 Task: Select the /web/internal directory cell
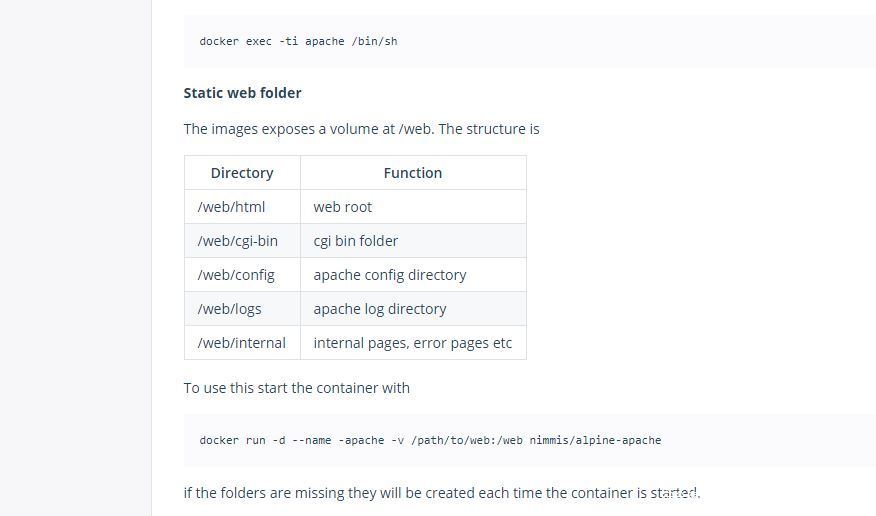click(x=241, y=343)
